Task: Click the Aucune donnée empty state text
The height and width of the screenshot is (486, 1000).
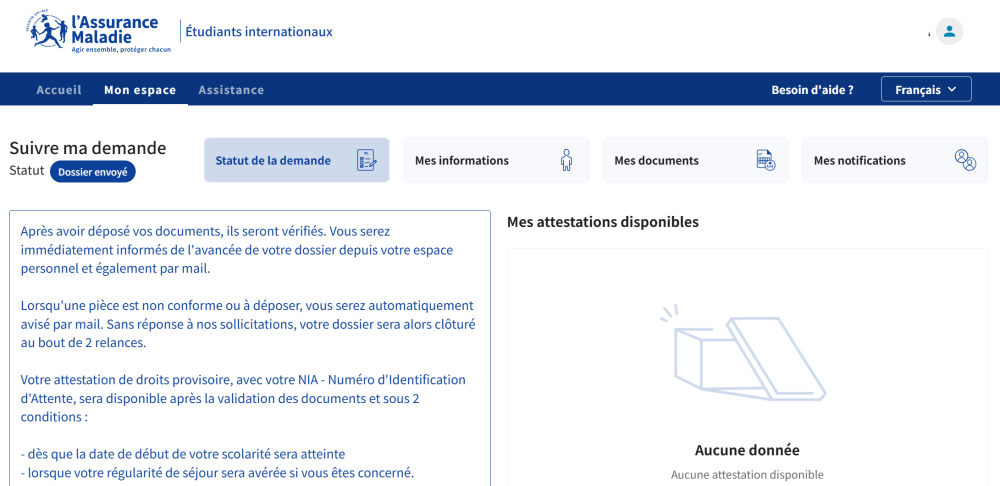Action: 747,450
